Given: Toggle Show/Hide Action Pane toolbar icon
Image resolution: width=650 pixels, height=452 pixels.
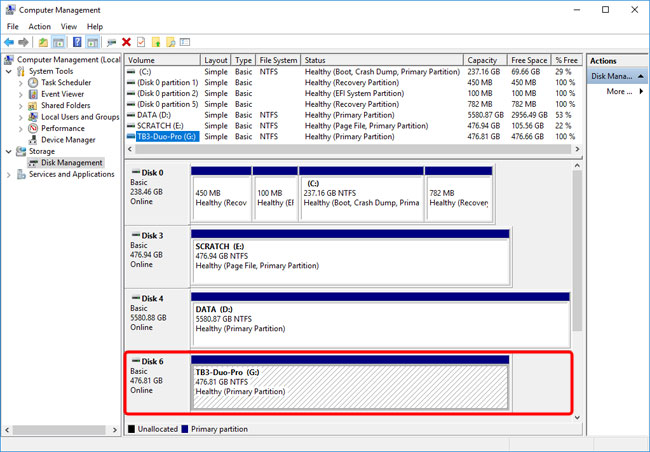Looking at the screenshot, I should 92,42.
